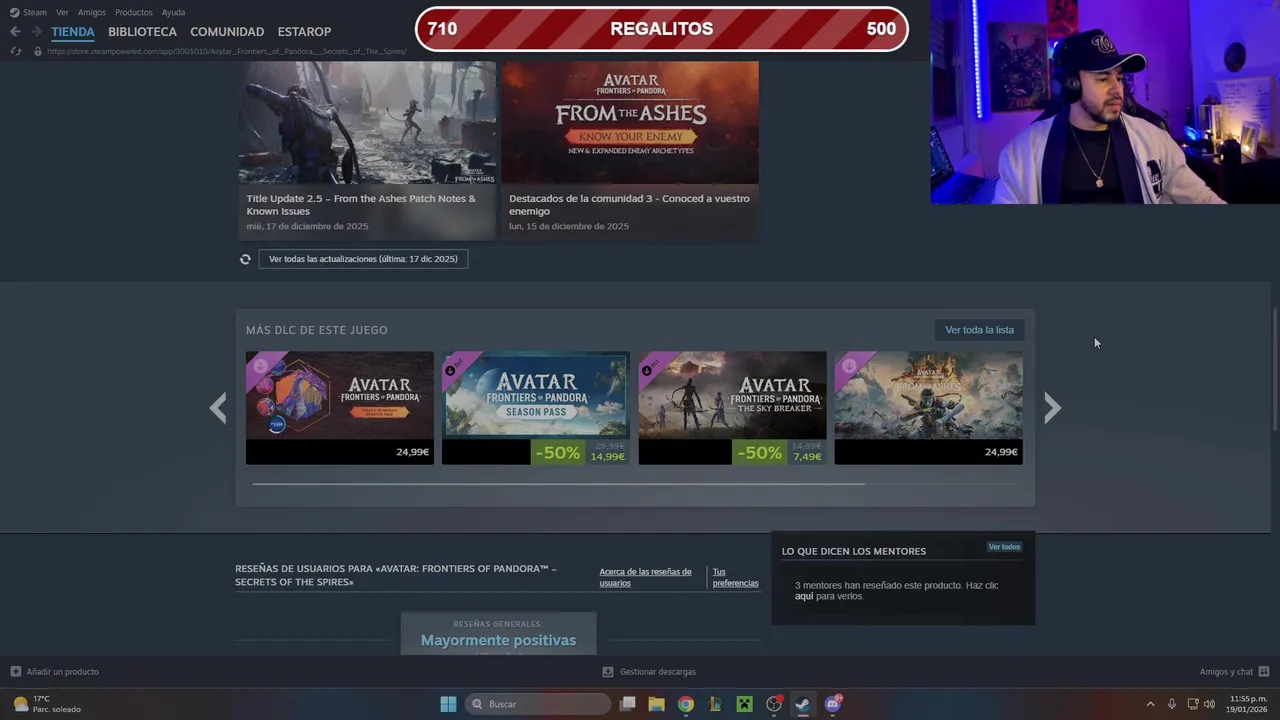The width and height of the screenshot is (1280, 720).
Task: Open File Explorer from the taskbar
Action: click(x=656, y=704)
